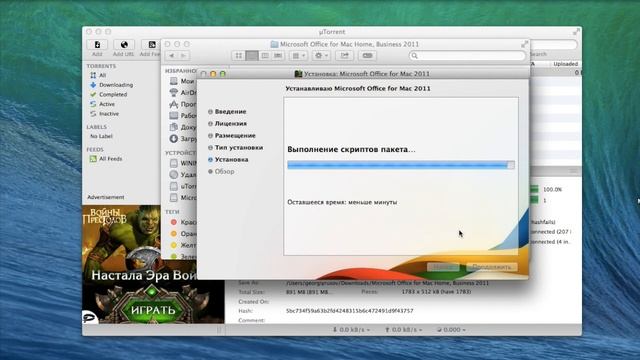This screenshot has height=360, width=640.
Task: Switch Finder to icon view
Action: (239, 56)
